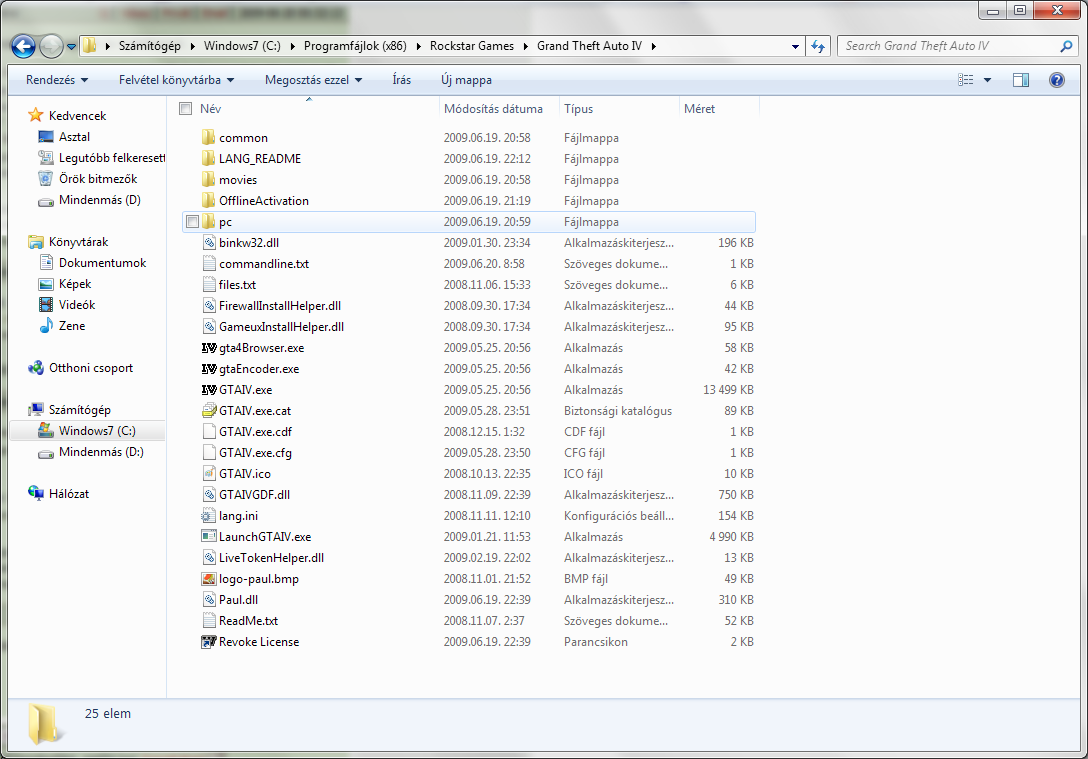The image size is (1088, 759).
Task: Open Képek library
Action: pos(75,284)
